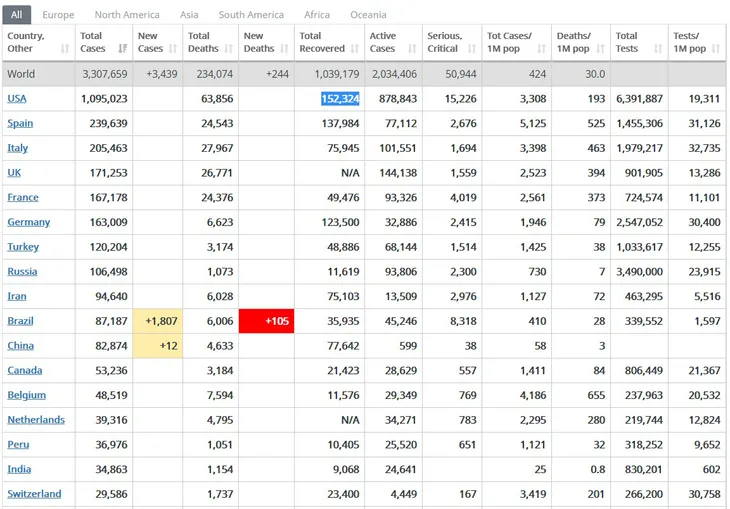730x509 pixels.
Task: Sort by Total Recovered column arrows
Action: coord(355,48)
